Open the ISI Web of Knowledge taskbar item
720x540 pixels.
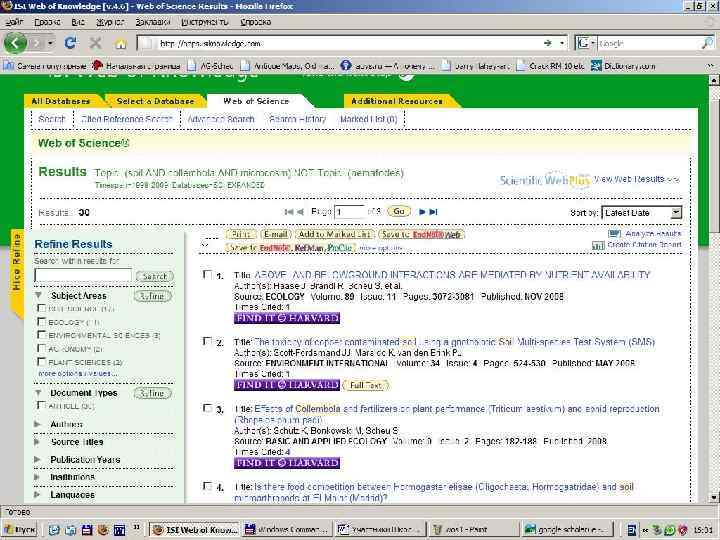(x=195, y=530)
